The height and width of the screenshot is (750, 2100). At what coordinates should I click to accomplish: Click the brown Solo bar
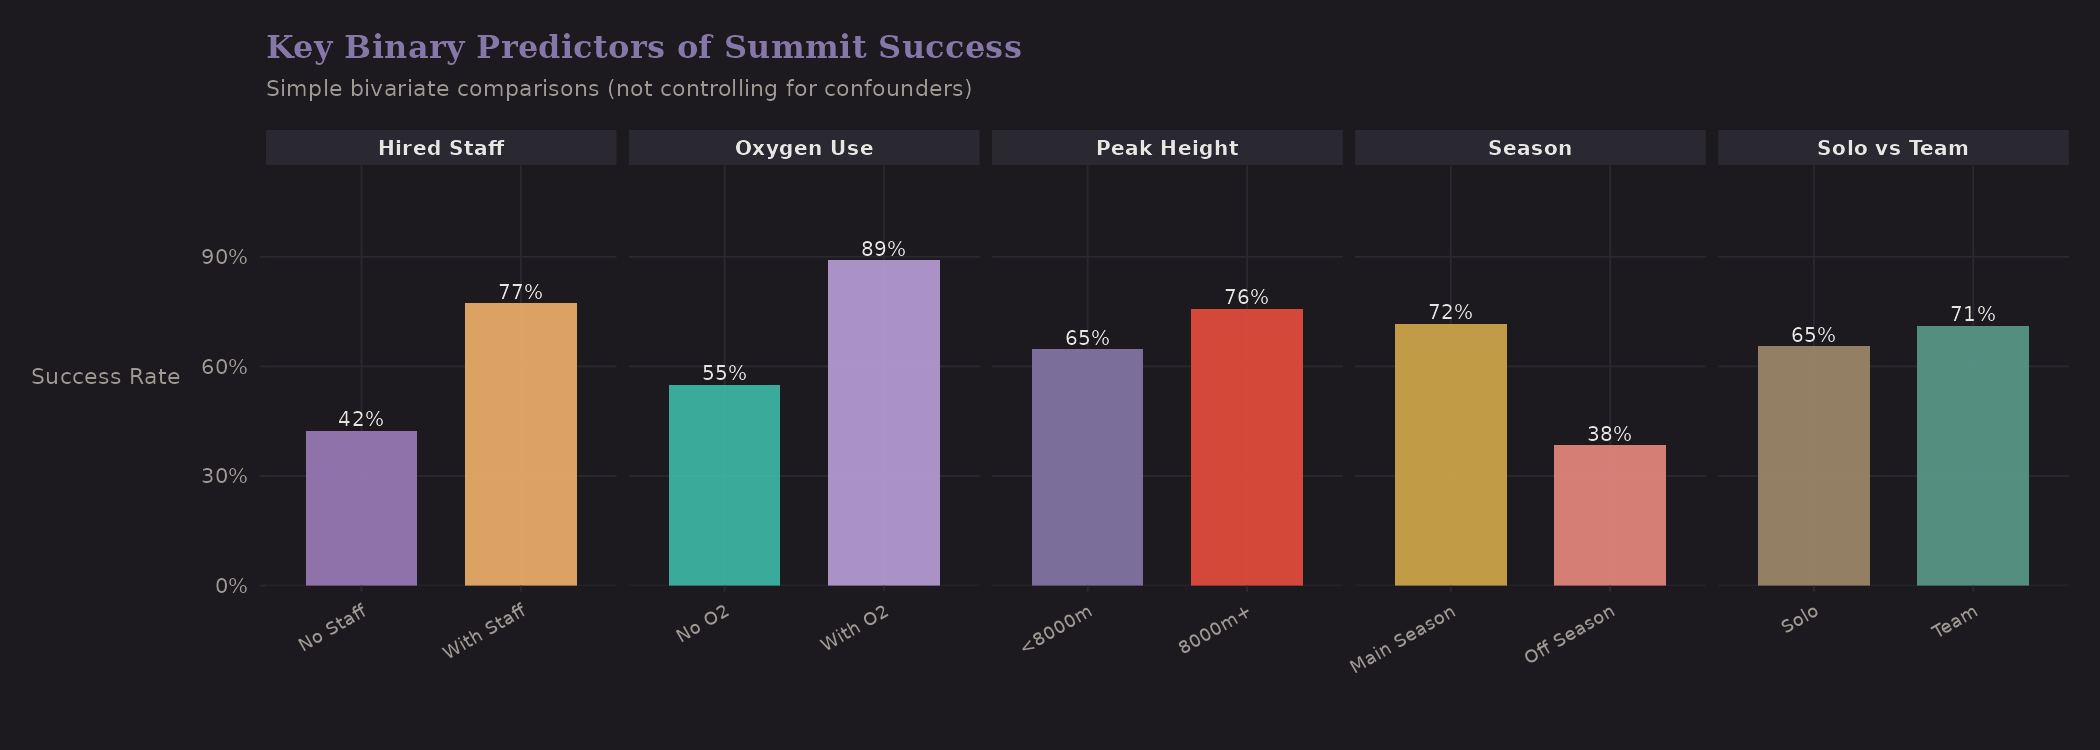click(1813, 466)
